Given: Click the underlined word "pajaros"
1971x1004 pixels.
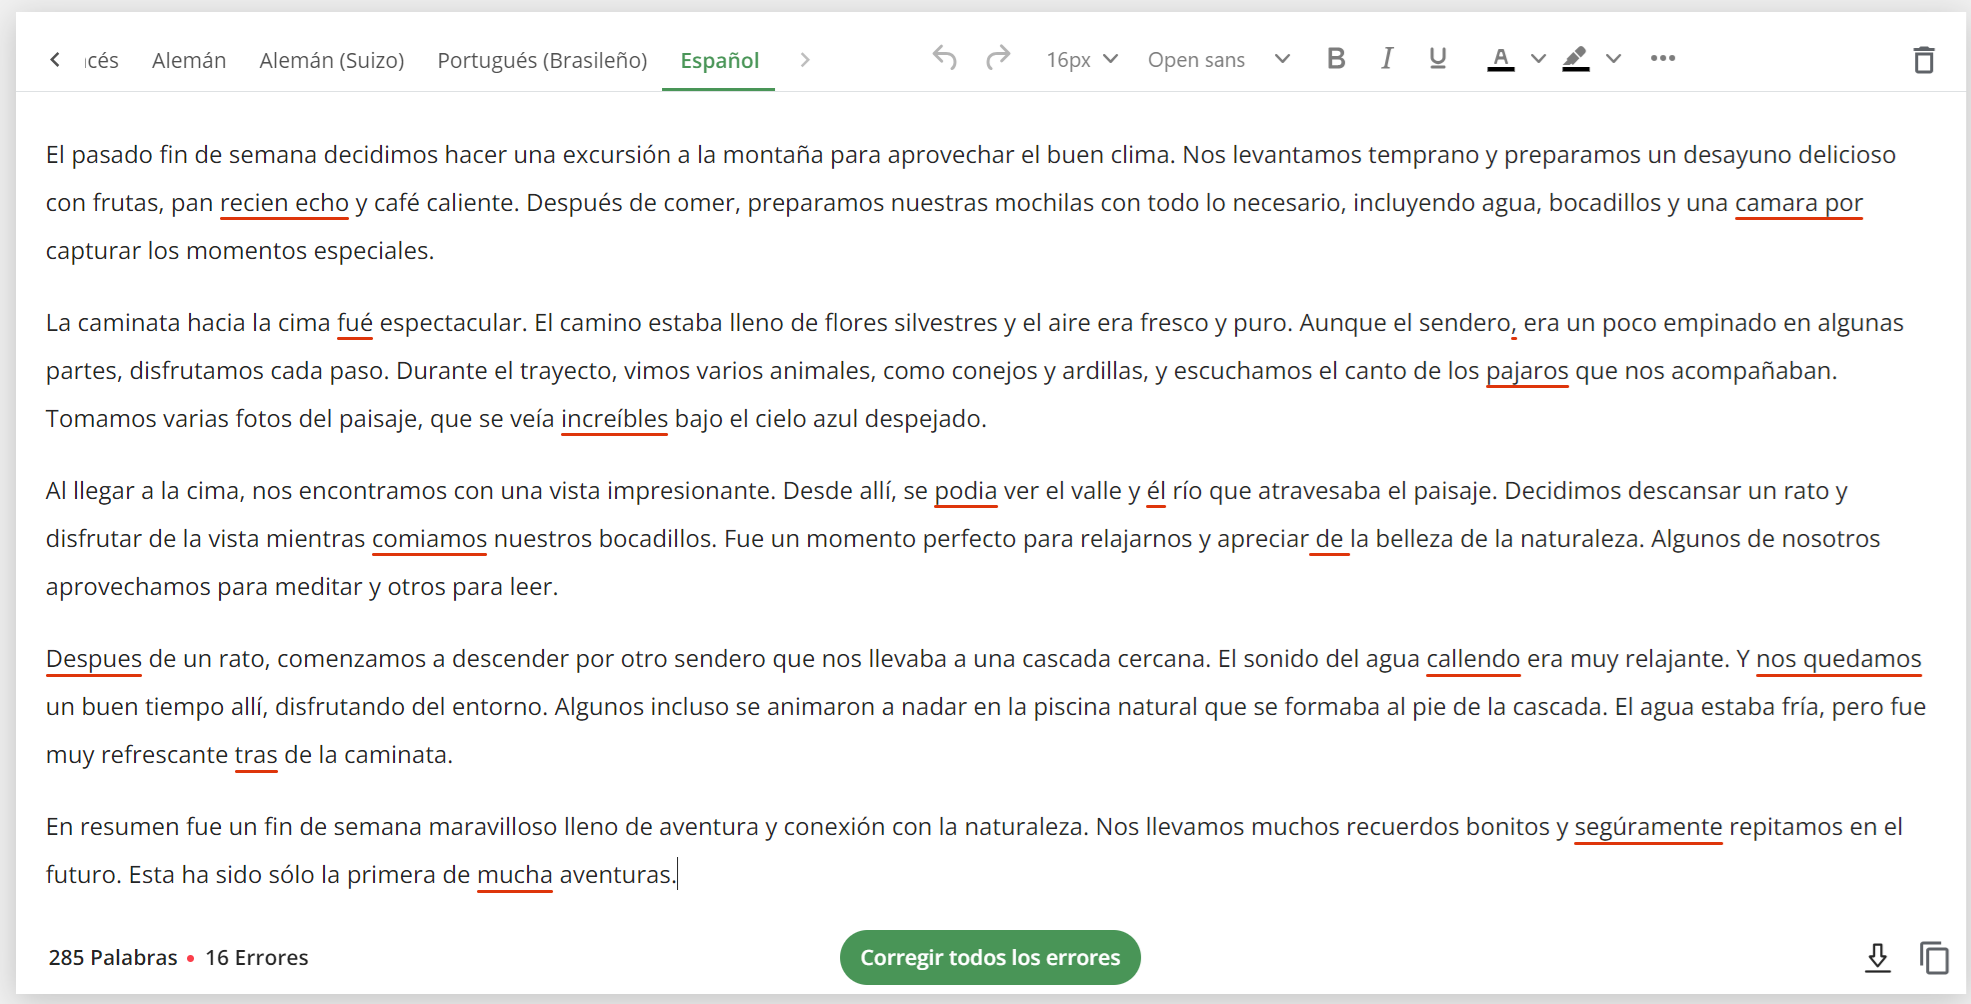Looking at the screenshot, I should tap(1527, 371).
